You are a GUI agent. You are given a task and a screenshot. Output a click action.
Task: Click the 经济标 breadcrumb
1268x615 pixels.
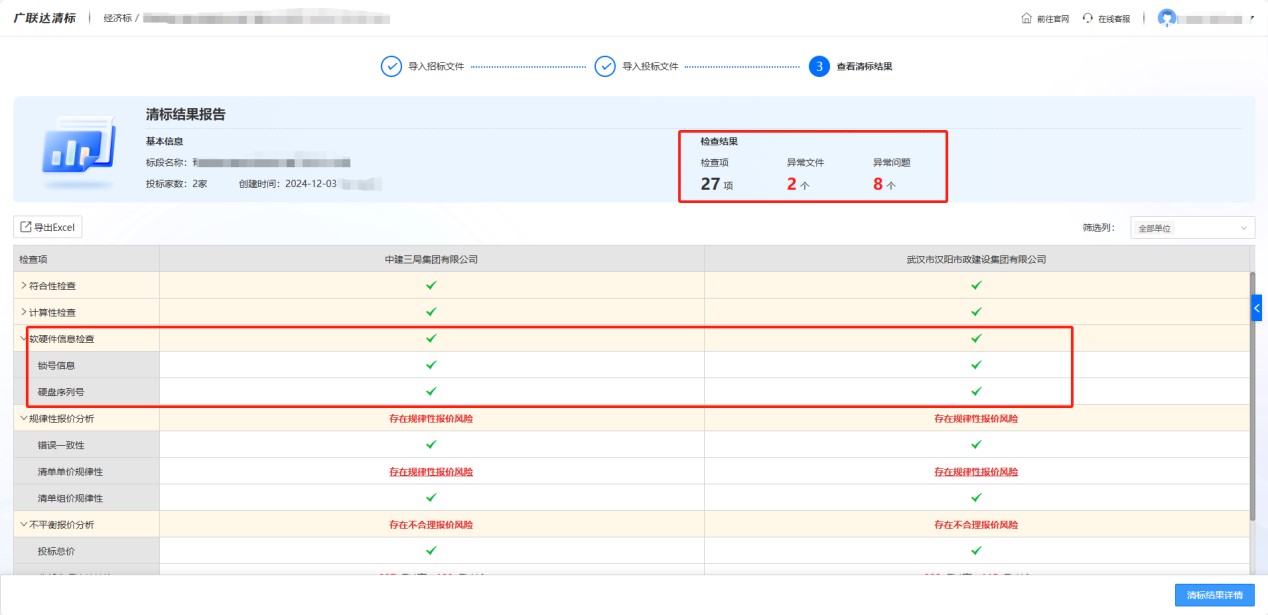(118, 18)
